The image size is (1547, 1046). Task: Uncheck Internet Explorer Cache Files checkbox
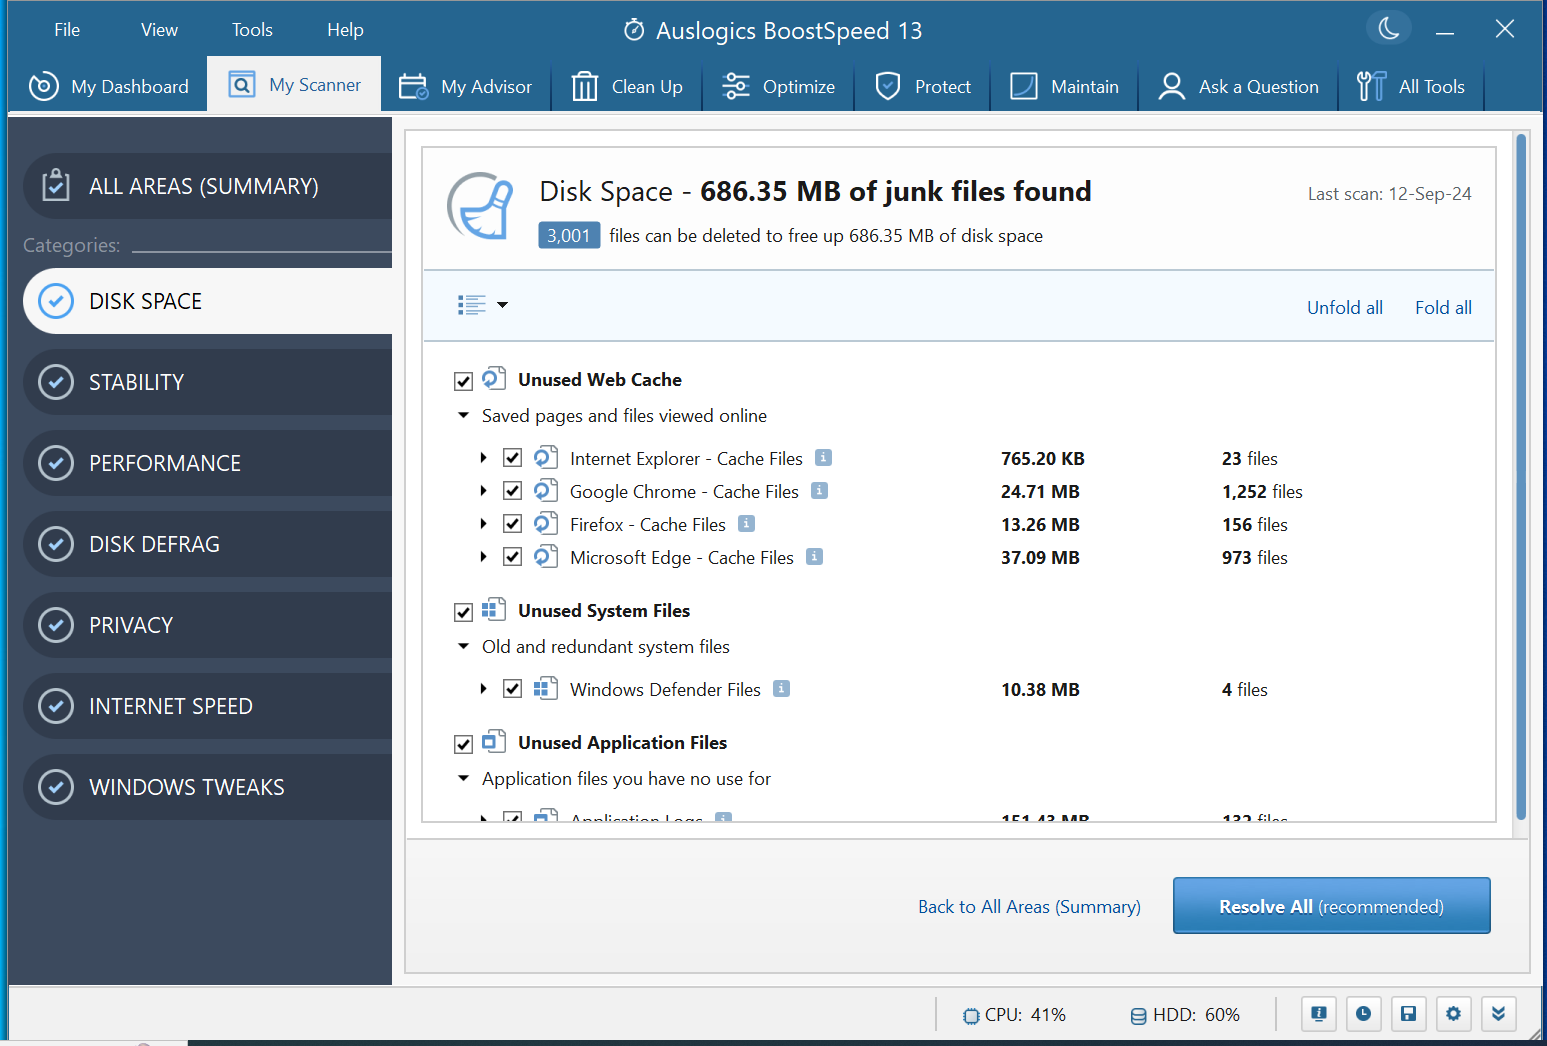click(x=512, y=458)
